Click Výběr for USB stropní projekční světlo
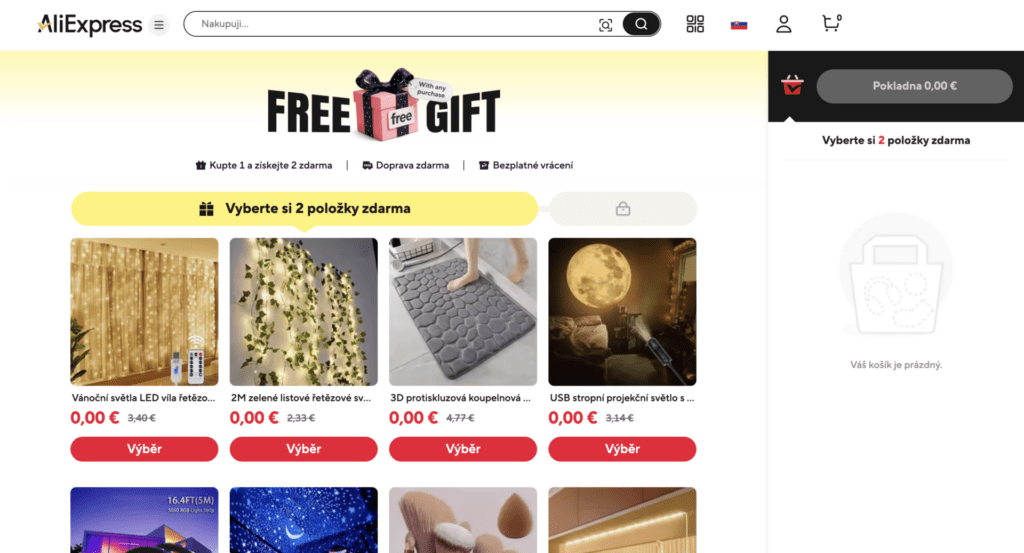This screenshot has width=1024, height=553. 622,449
